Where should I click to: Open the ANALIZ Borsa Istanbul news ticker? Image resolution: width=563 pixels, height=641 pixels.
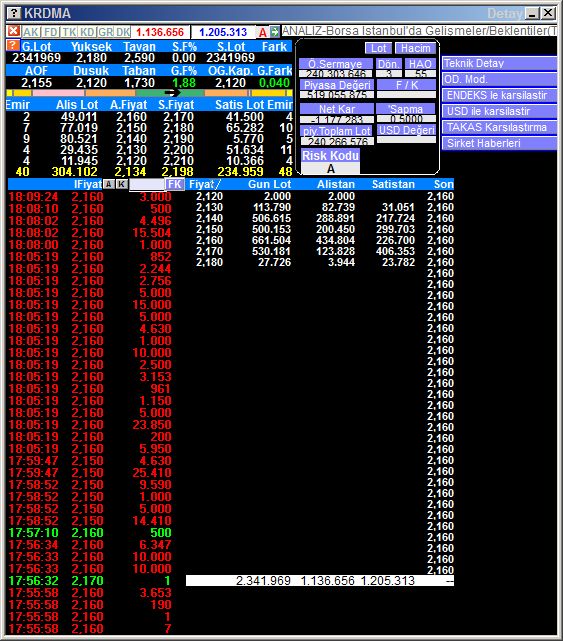419,31
